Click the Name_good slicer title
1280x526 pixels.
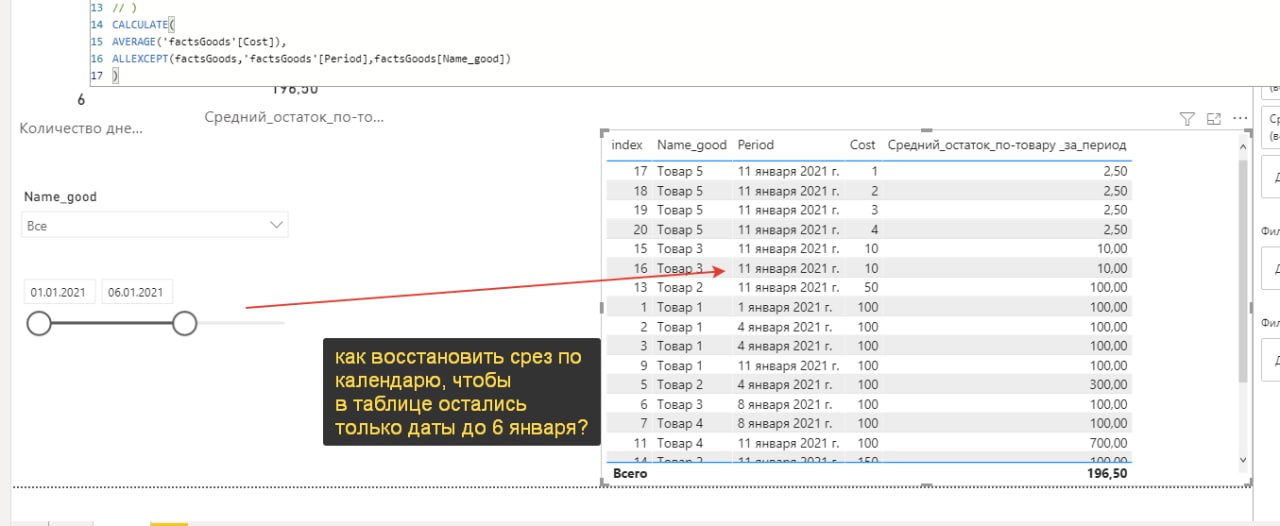pyautogui.click(x=60, y=197)
